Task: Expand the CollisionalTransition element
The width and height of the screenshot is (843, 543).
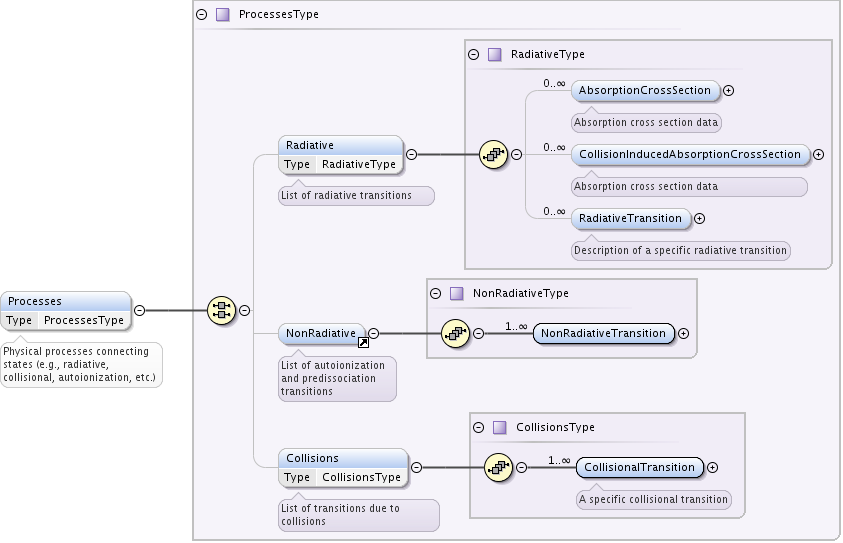Action: (x=712, y=467)
